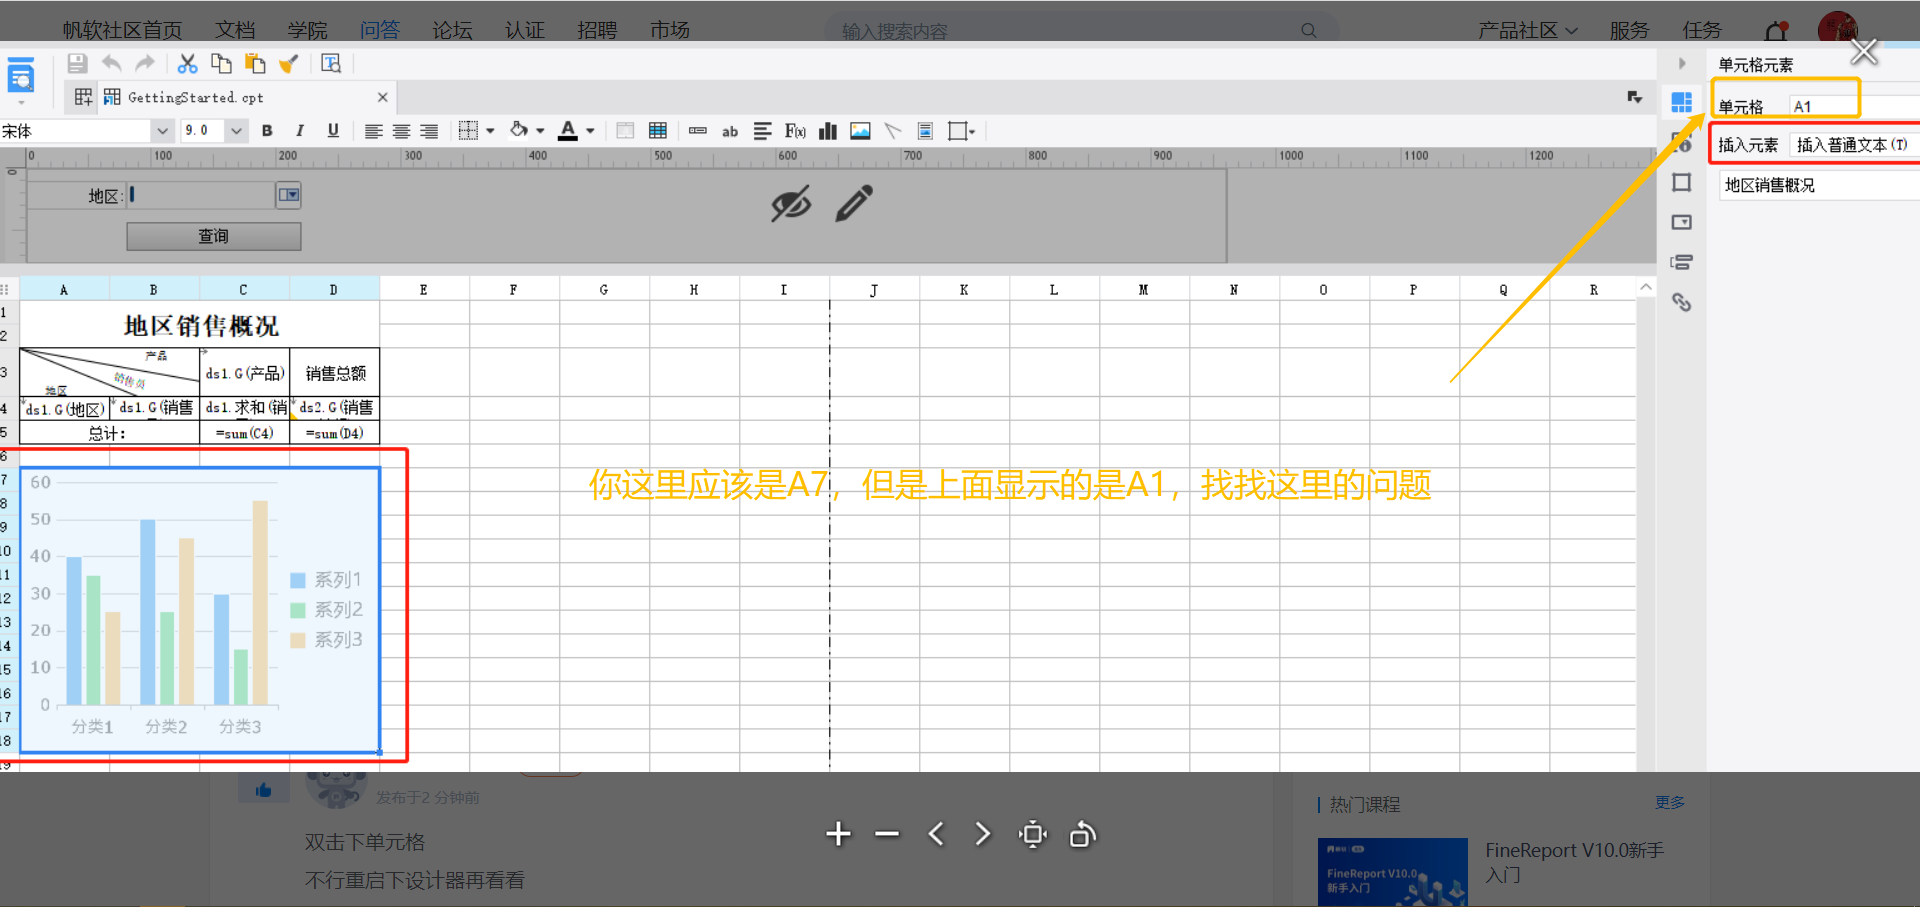Open font family dropdown 宋体
The image size is (1920, 907).
point(162,131)
